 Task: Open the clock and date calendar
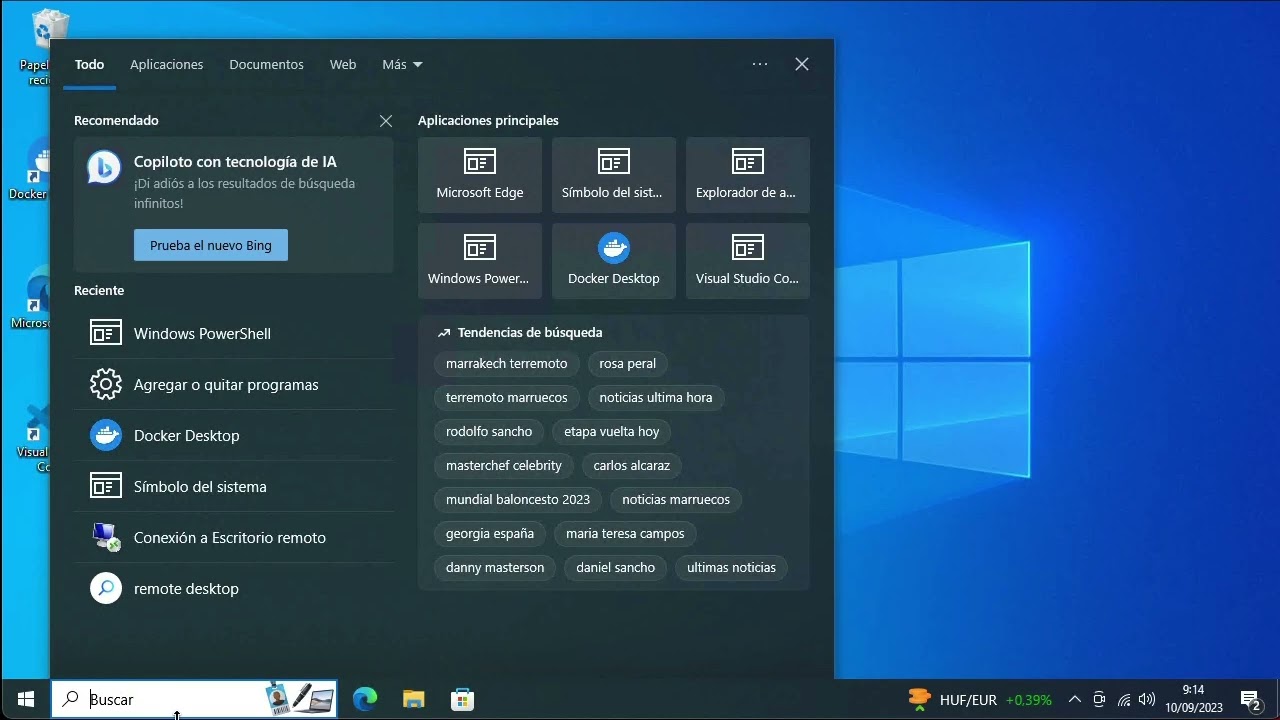point(1194,699)
